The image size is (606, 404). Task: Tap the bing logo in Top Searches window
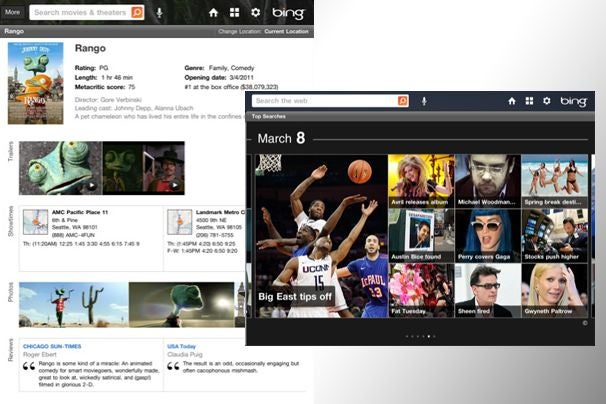(574, 102)
